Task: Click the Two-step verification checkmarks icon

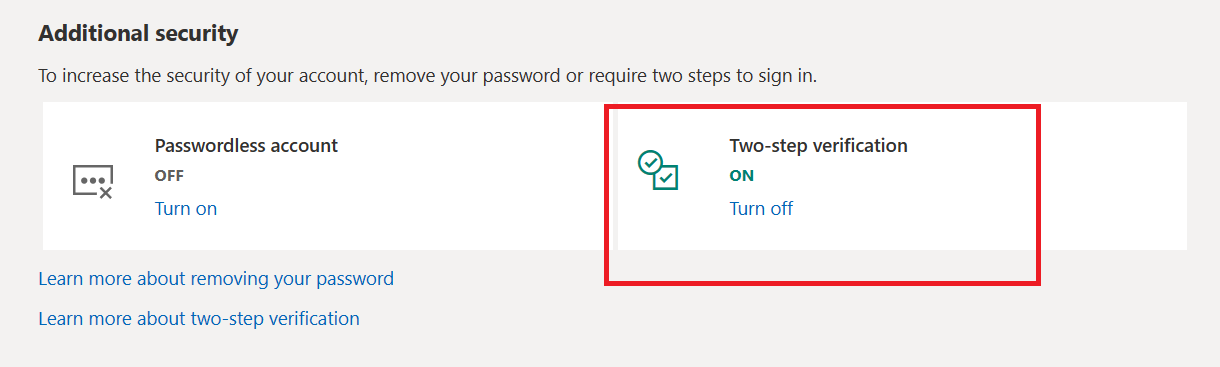Action: 659,170
